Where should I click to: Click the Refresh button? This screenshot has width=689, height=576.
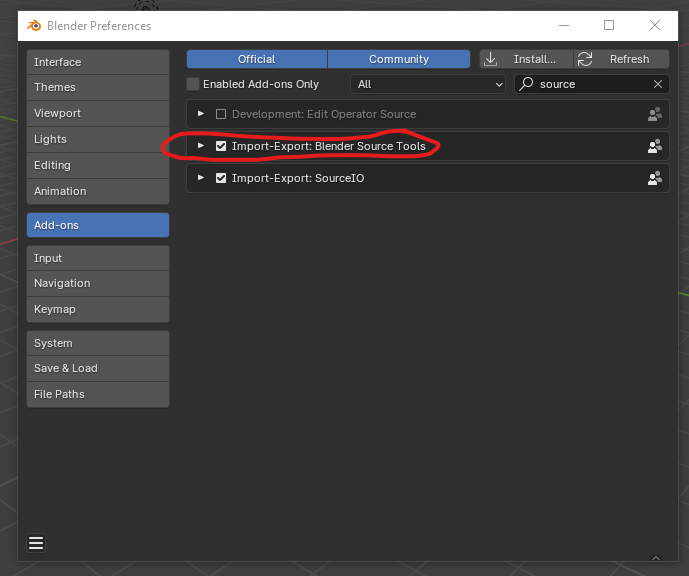tap(621, 59)
